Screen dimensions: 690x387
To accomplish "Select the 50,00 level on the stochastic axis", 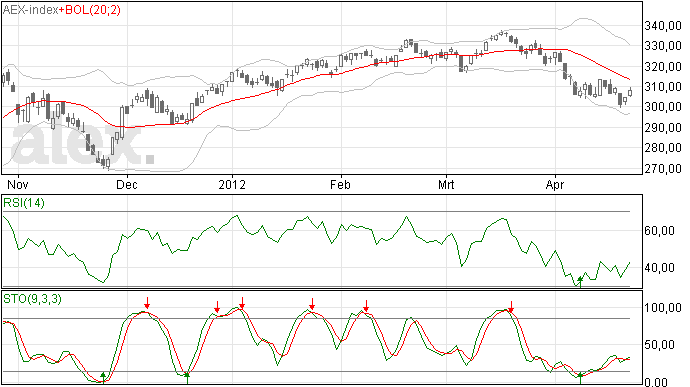I will 659,345.
